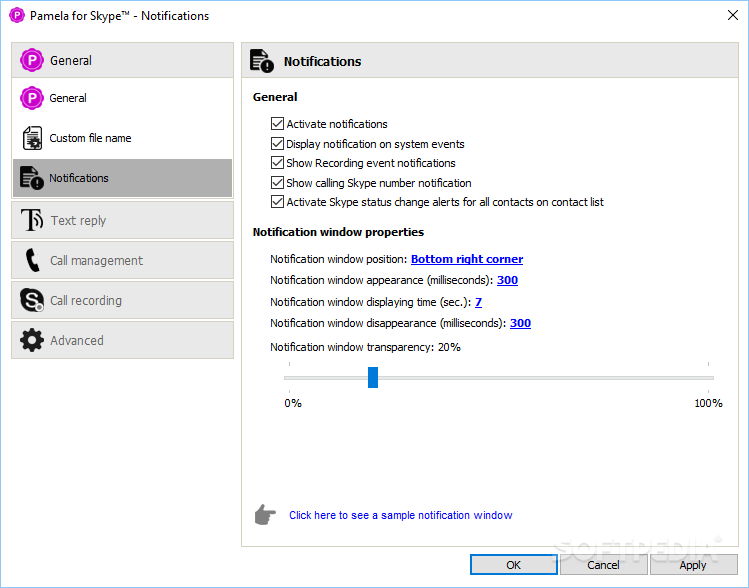
Task: Expand the Text reply section
Action: click(x=123, y=220)
